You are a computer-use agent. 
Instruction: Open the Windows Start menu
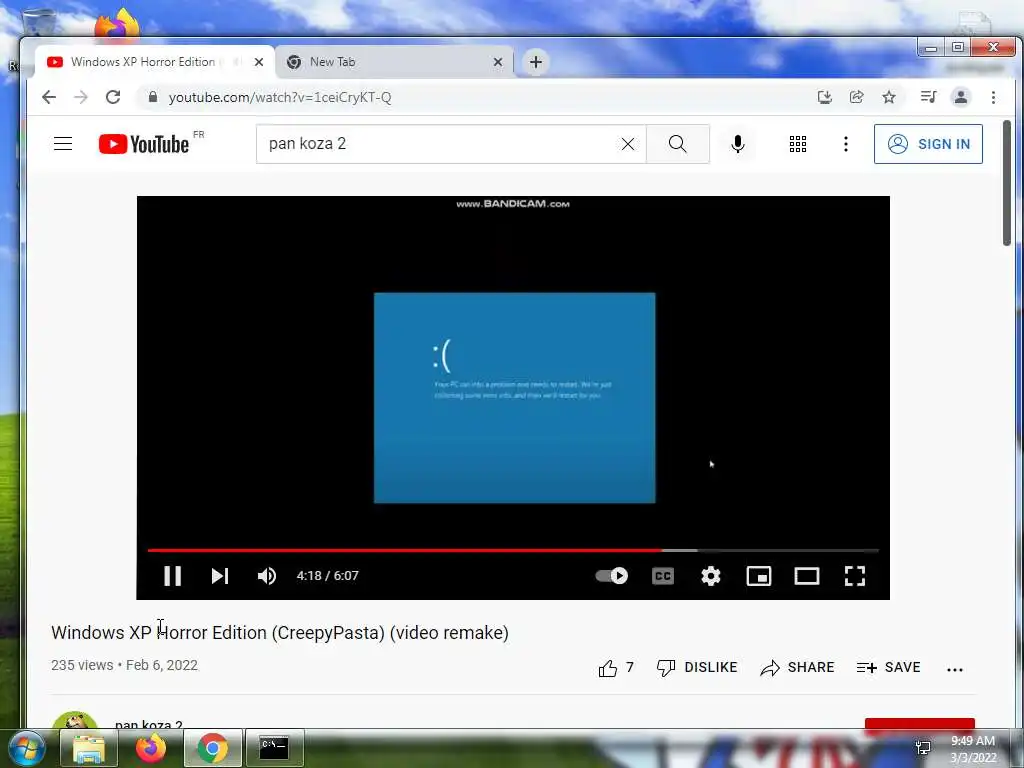27,748
